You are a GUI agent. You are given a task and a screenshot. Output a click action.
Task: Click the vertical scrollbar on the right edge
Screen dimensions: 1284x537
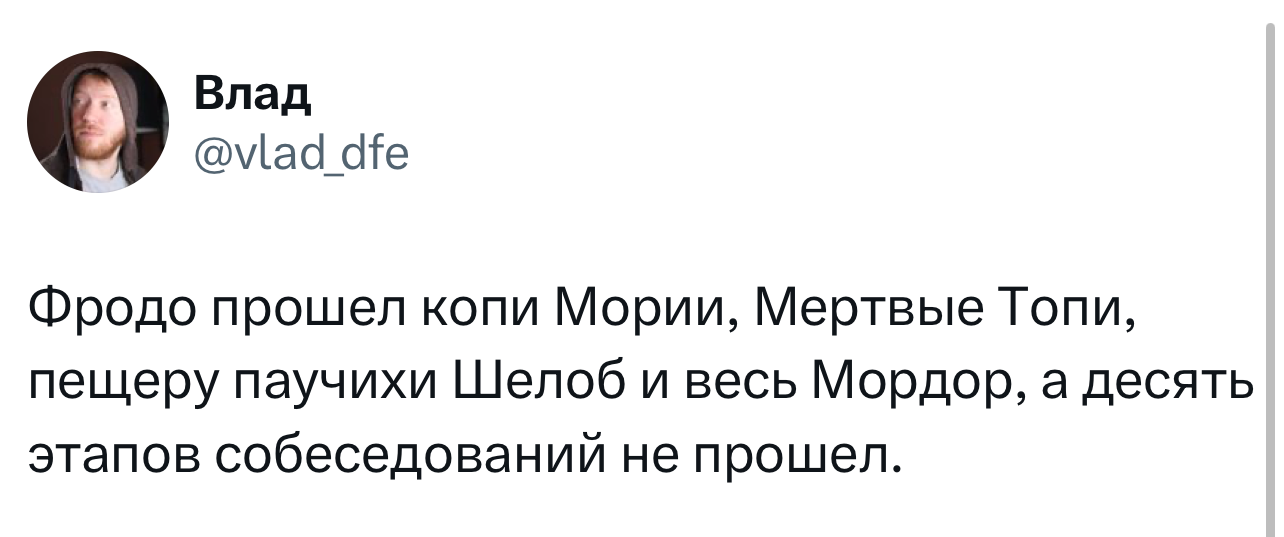(1270, 268)
